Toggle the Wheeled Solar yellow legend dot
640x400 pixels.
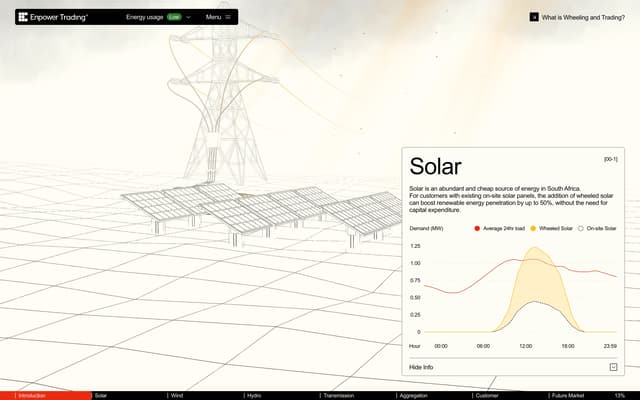tap(533, 229)
